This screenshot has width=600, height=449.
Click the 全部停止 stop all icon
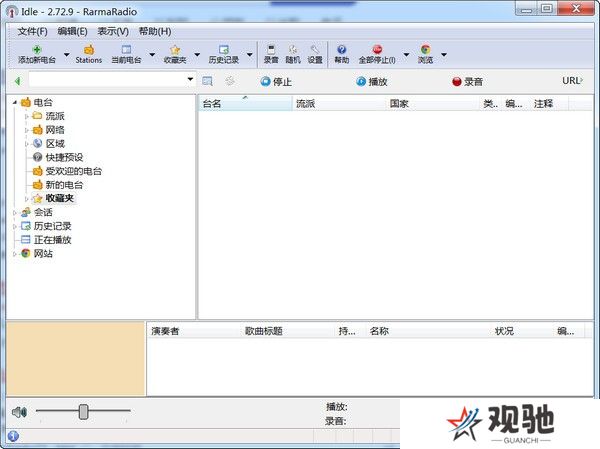(x=377, y=49)
